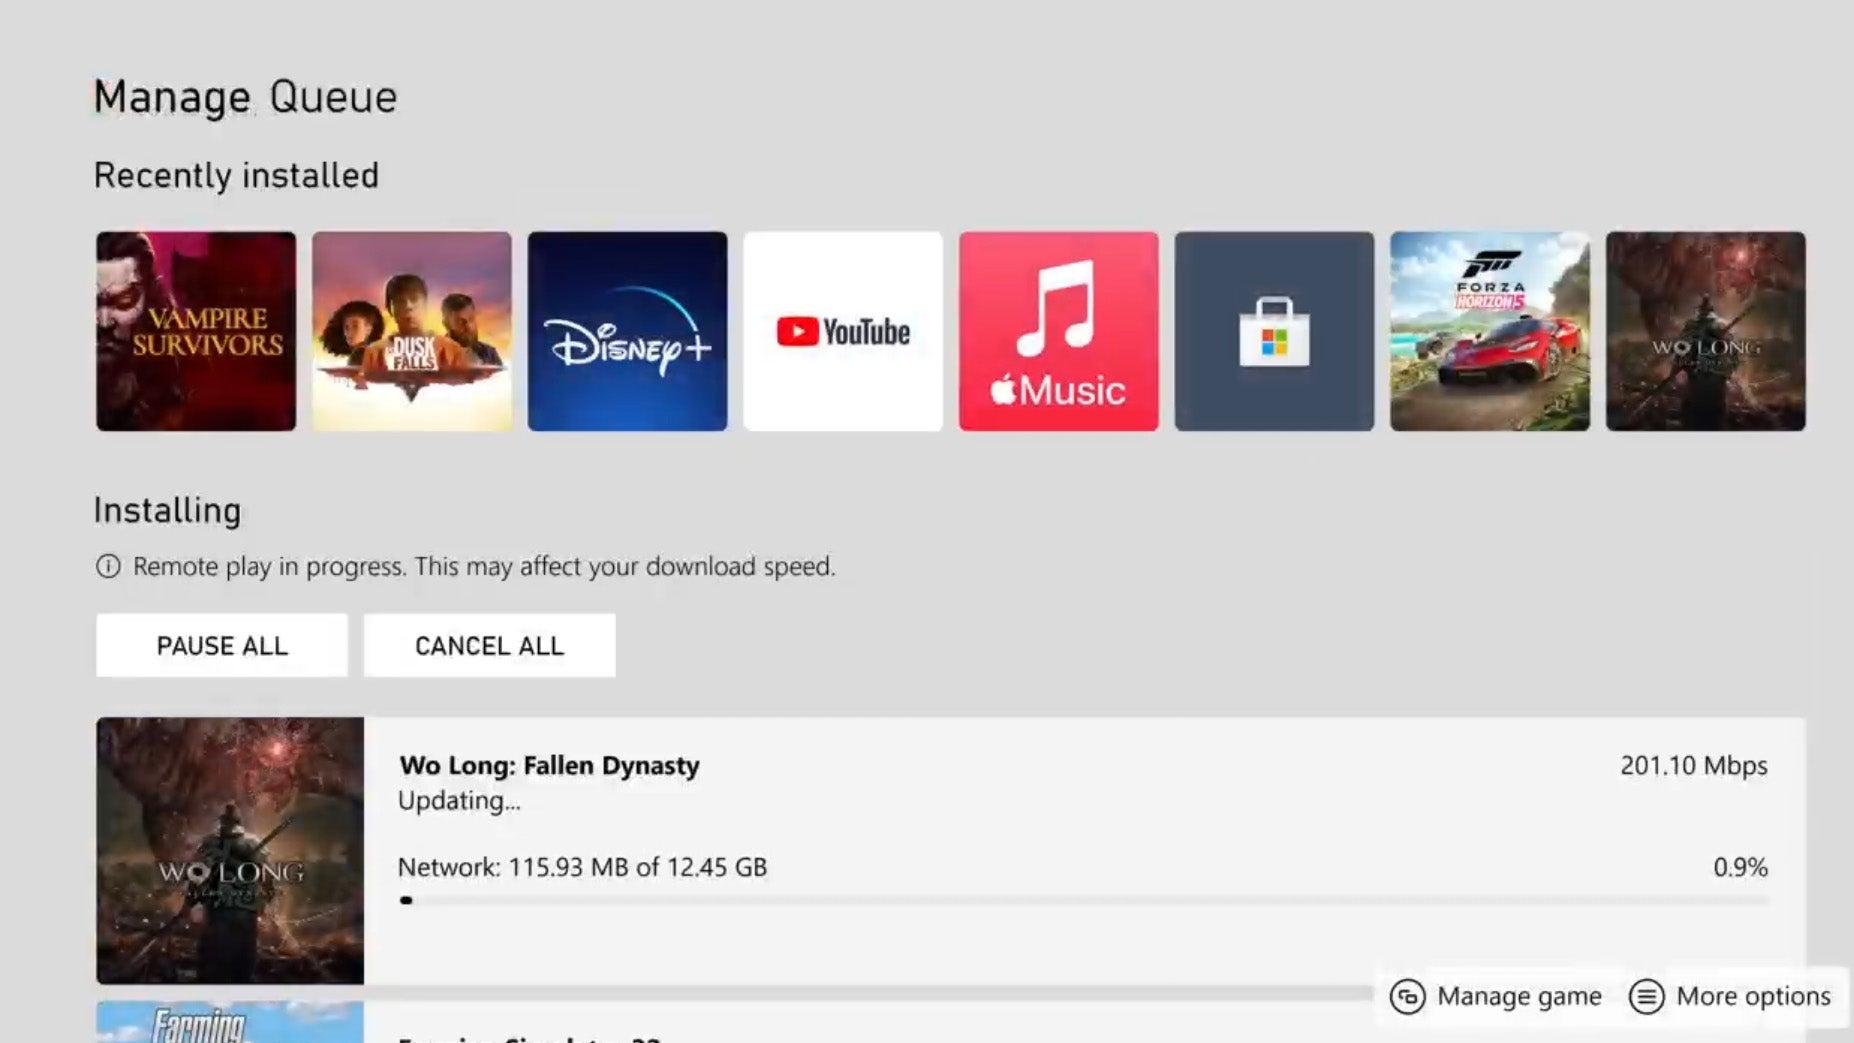
Task: Click the 0.9% progress percentage
Action: coord(1740,867)
